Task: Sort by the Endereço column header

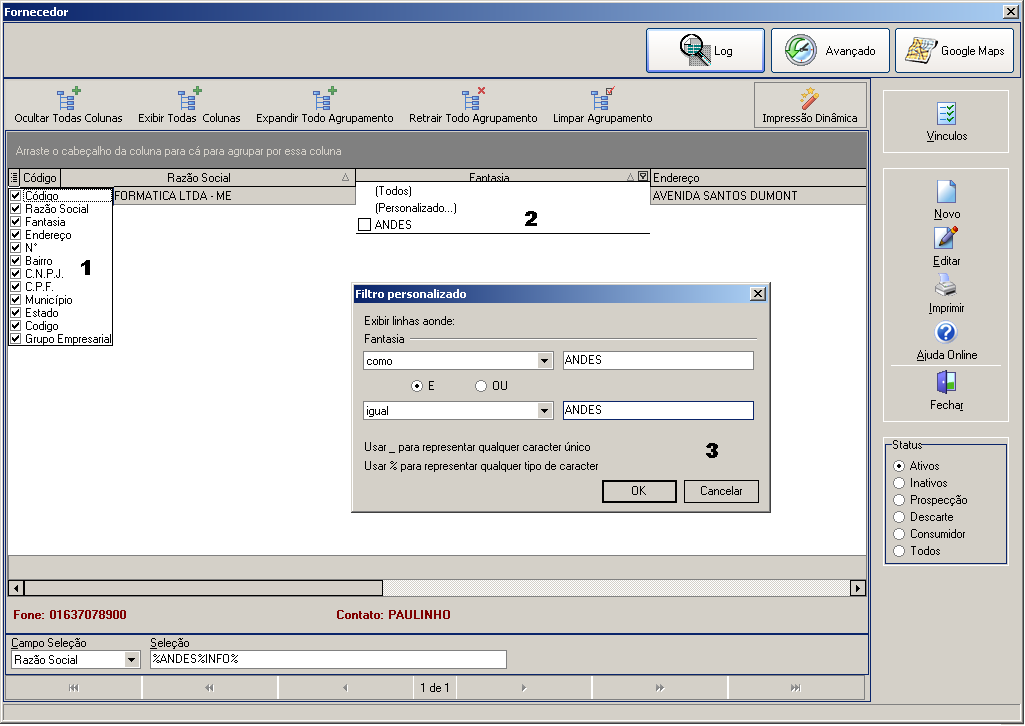Action: tap(758, 178)
